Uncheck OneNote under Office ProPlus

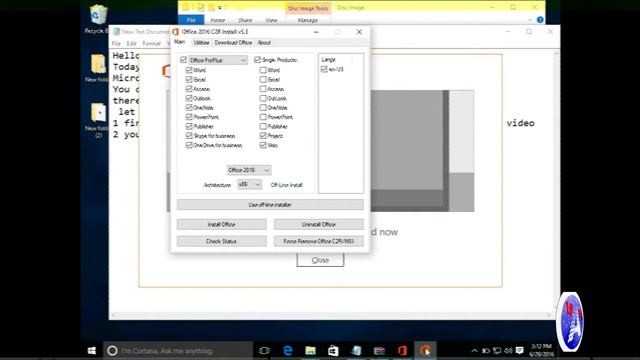[189, 108]
